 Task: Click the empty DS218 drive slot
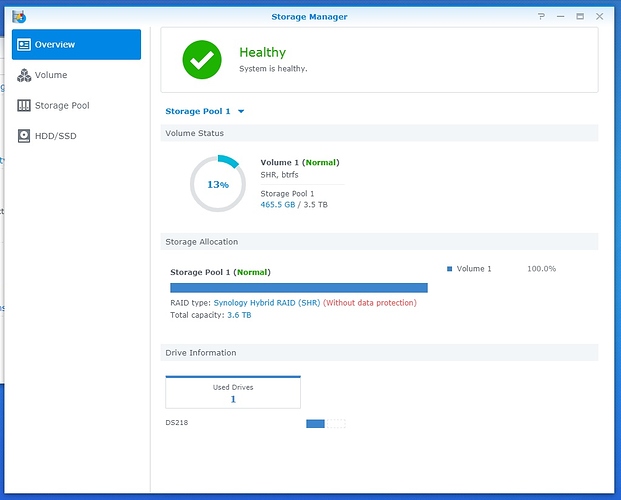pos(336,423)
